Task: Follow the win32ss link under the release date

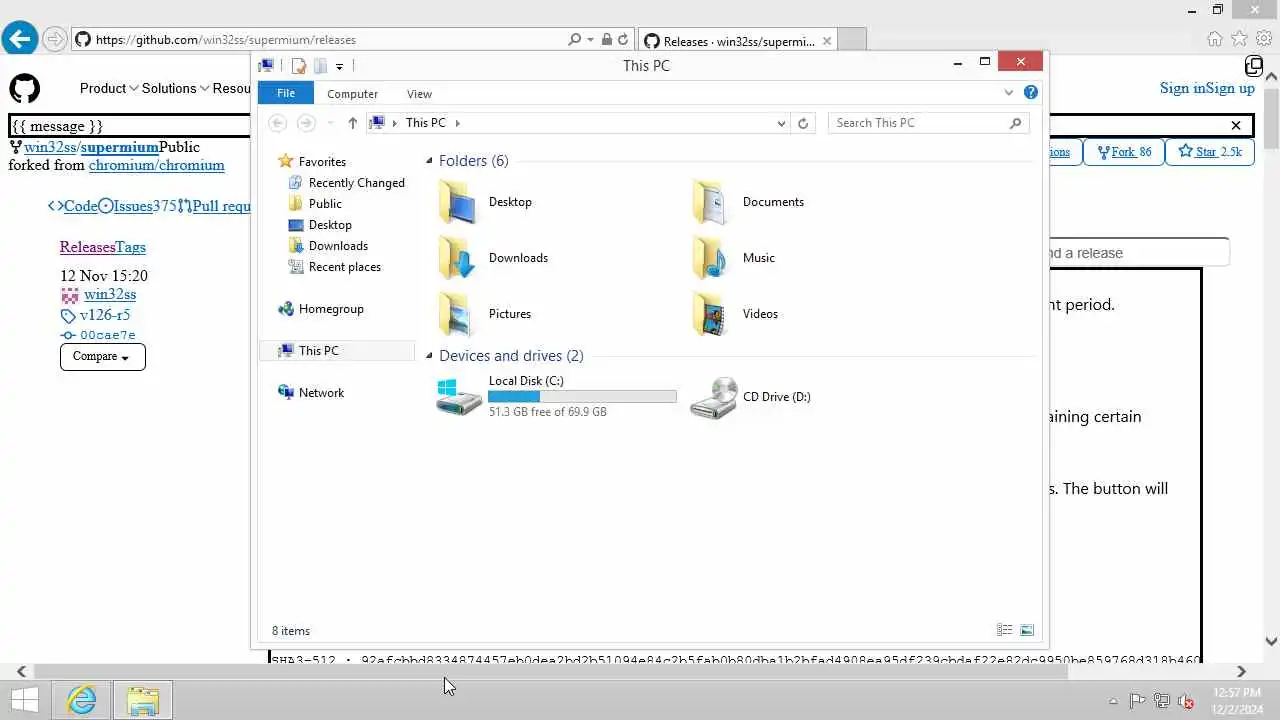Action: [110, 295]
